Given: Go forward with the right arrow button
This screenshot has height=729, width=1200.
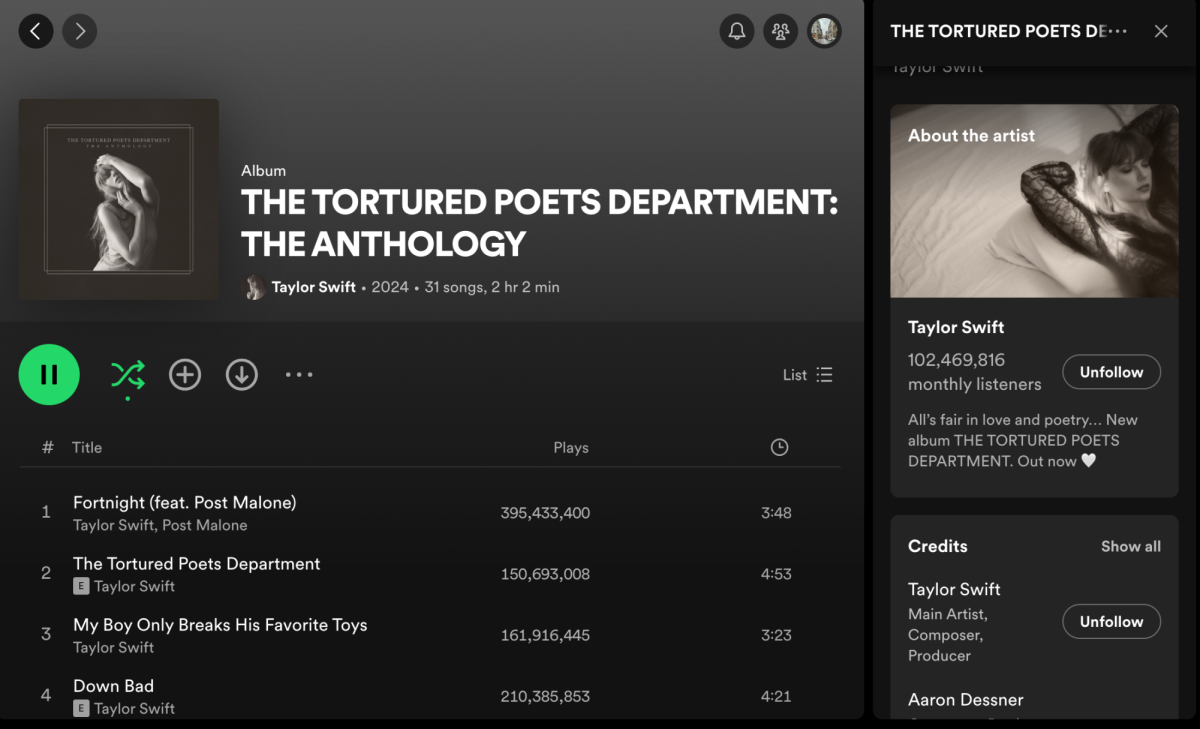Looking at the screenshot, I should pos(80,31).
